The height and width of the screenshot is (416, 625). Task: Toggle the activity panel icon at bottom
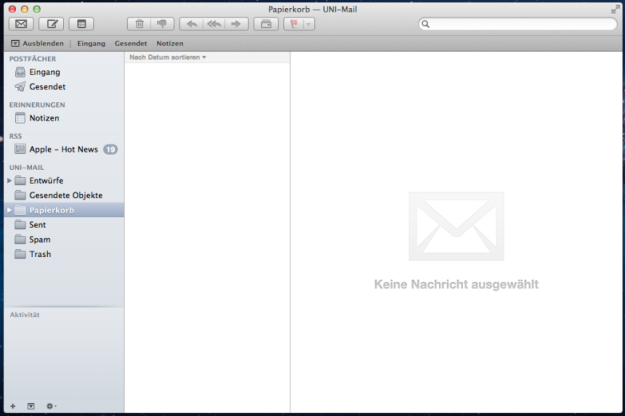tap(30, 406)
